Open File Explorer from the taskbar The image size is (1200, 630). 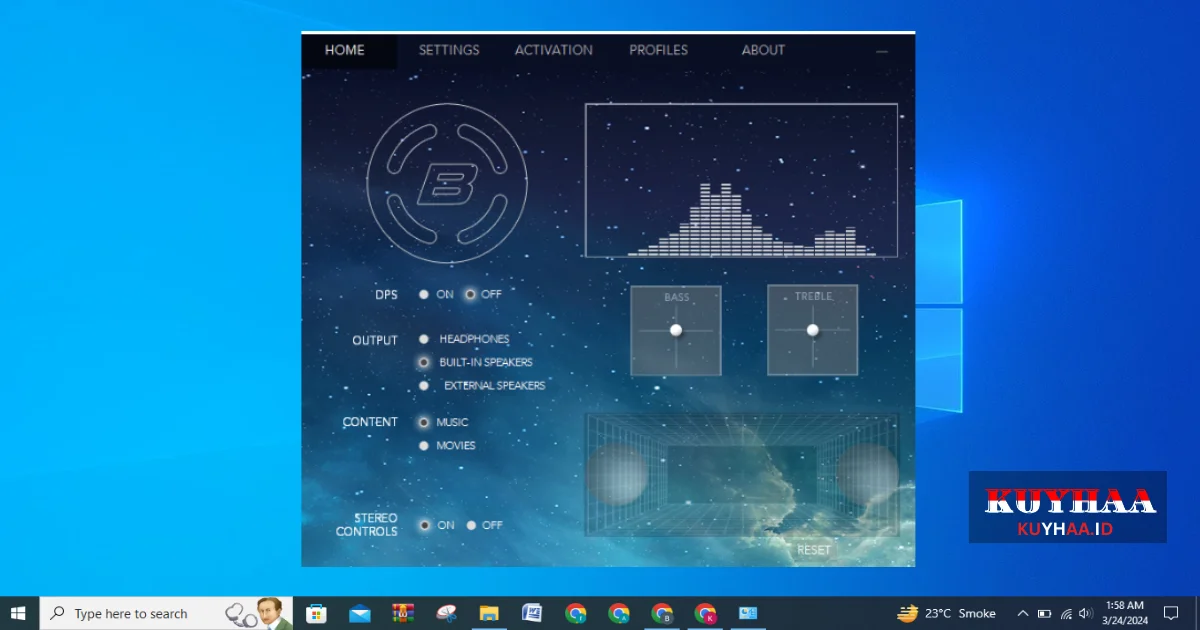coord(489,613)
